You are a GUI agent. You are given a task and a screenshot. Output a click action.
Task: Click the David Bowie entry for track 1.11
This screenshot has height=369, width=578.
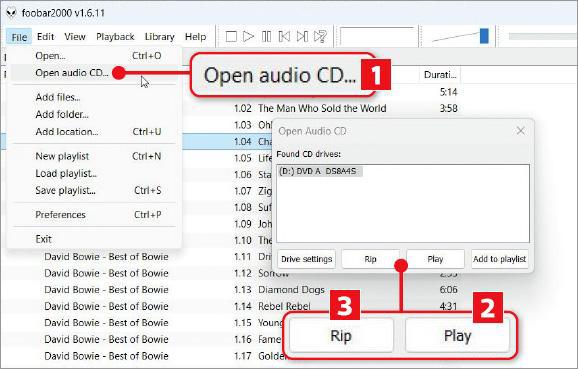(x=106, y=257)
